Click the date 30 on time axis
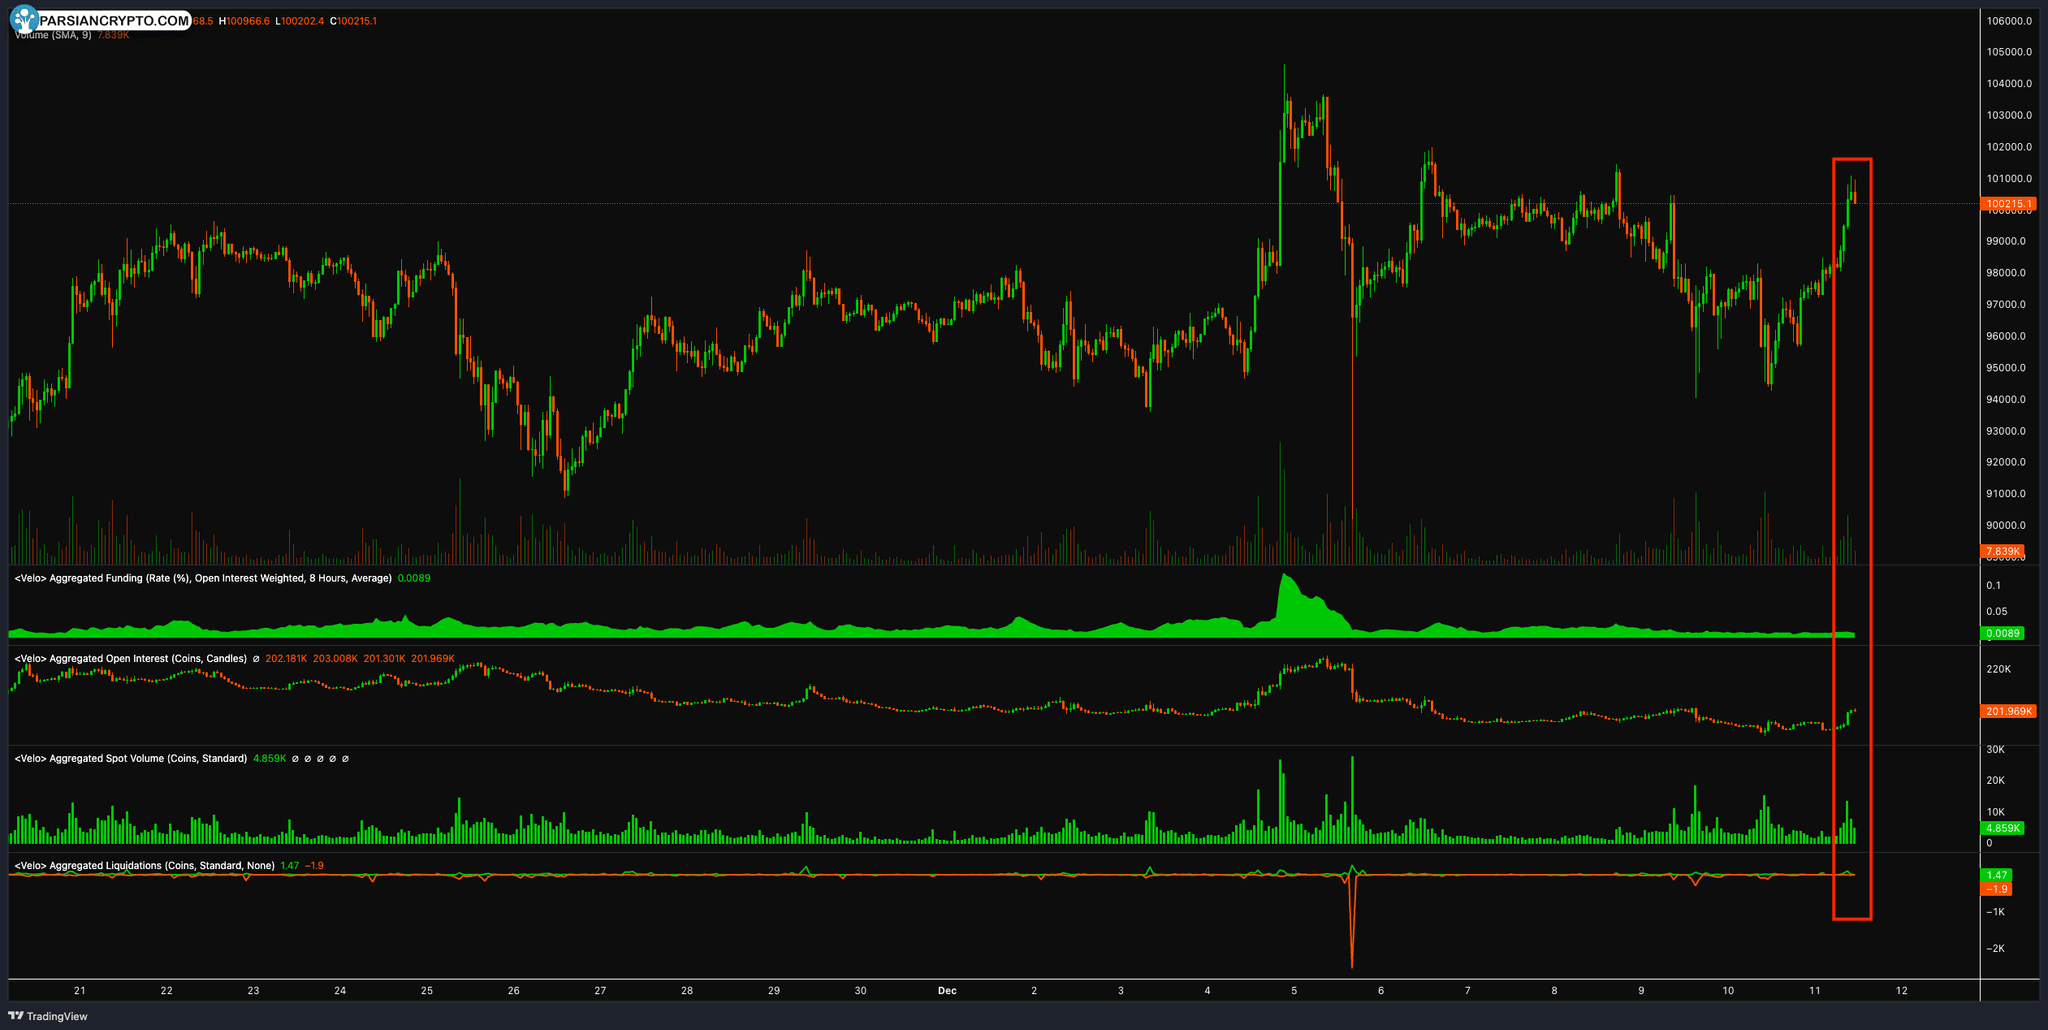The image size is (2048, 1030). (x=861, y=991)
